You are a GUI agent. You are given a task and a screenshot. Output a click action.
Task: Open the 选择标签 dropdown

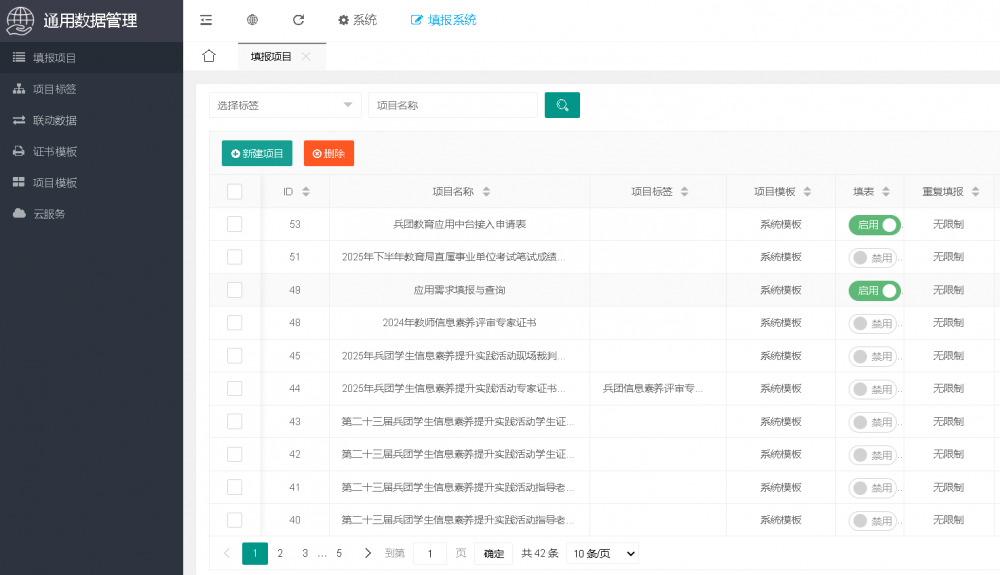285,105
